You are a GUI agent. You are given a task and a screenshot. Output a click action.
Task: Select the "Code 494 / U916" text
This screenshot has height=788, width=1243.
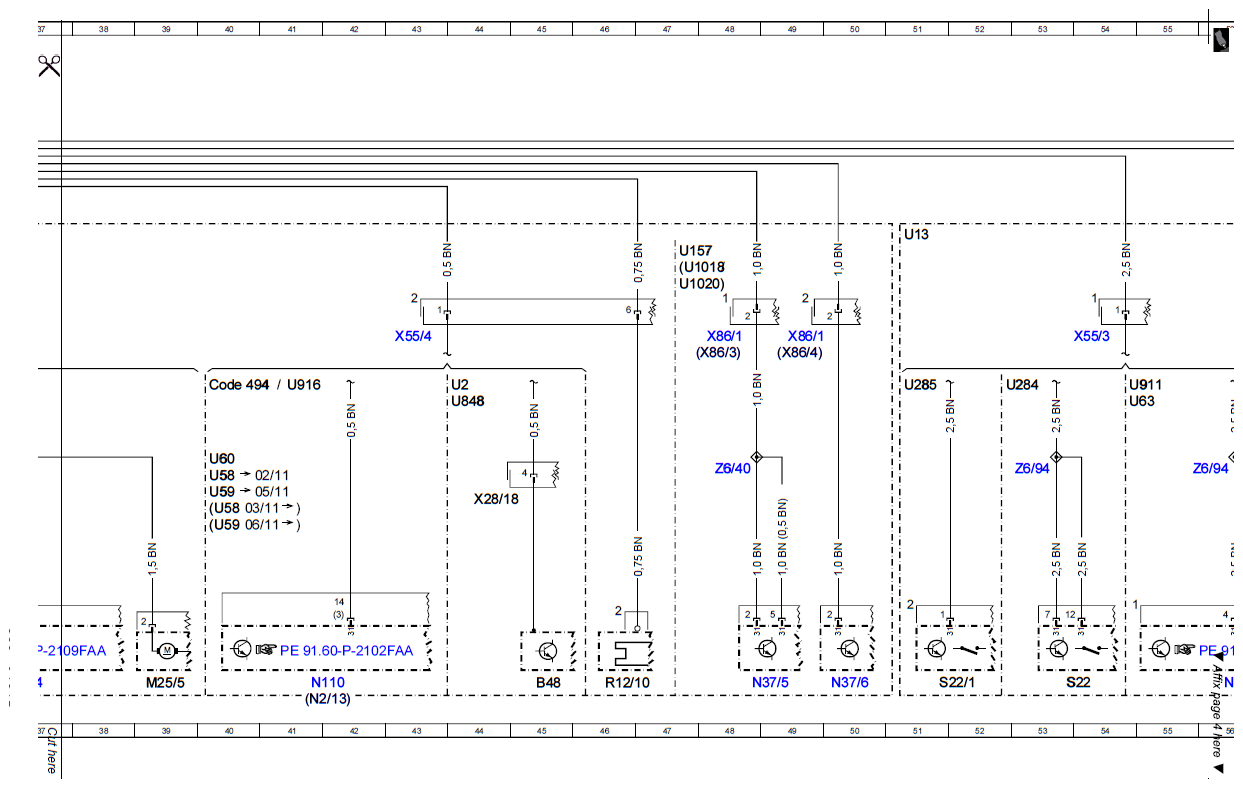(265, 385)
